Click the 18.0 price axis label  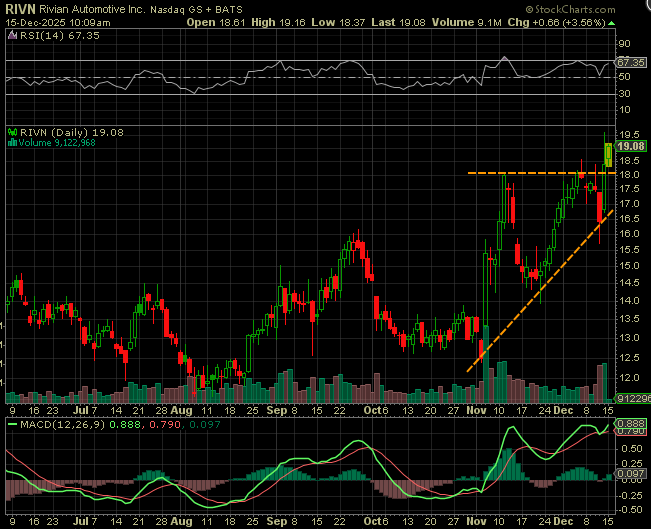[629, 175]
